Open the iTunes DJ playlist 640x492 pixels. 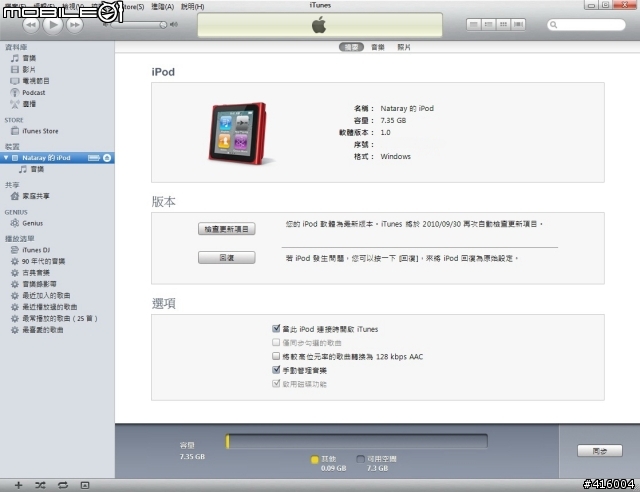pyautogui.click(x=36, y=250)
